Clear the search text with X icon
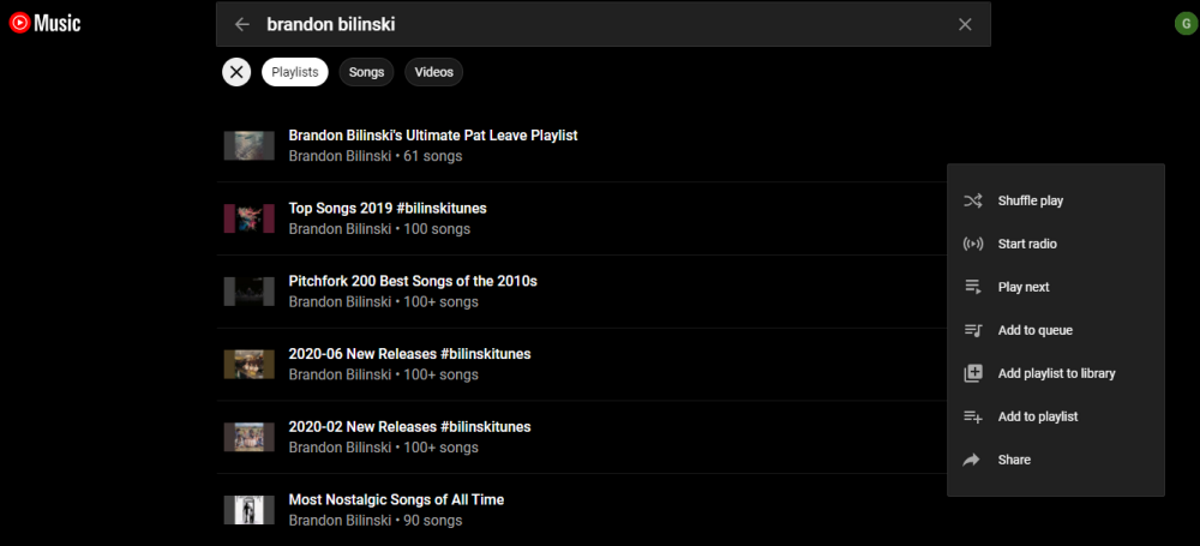The width and height of the screenshot is (1200, 546). [964, 24]
